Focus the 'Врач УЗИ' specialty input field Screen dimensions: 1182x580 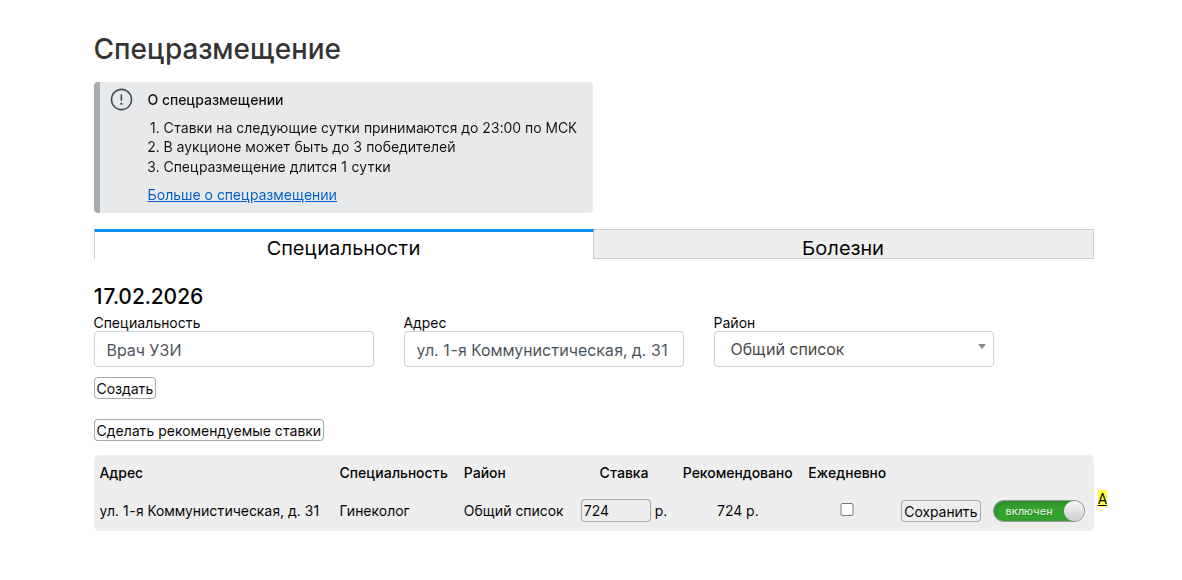[233, 350]
